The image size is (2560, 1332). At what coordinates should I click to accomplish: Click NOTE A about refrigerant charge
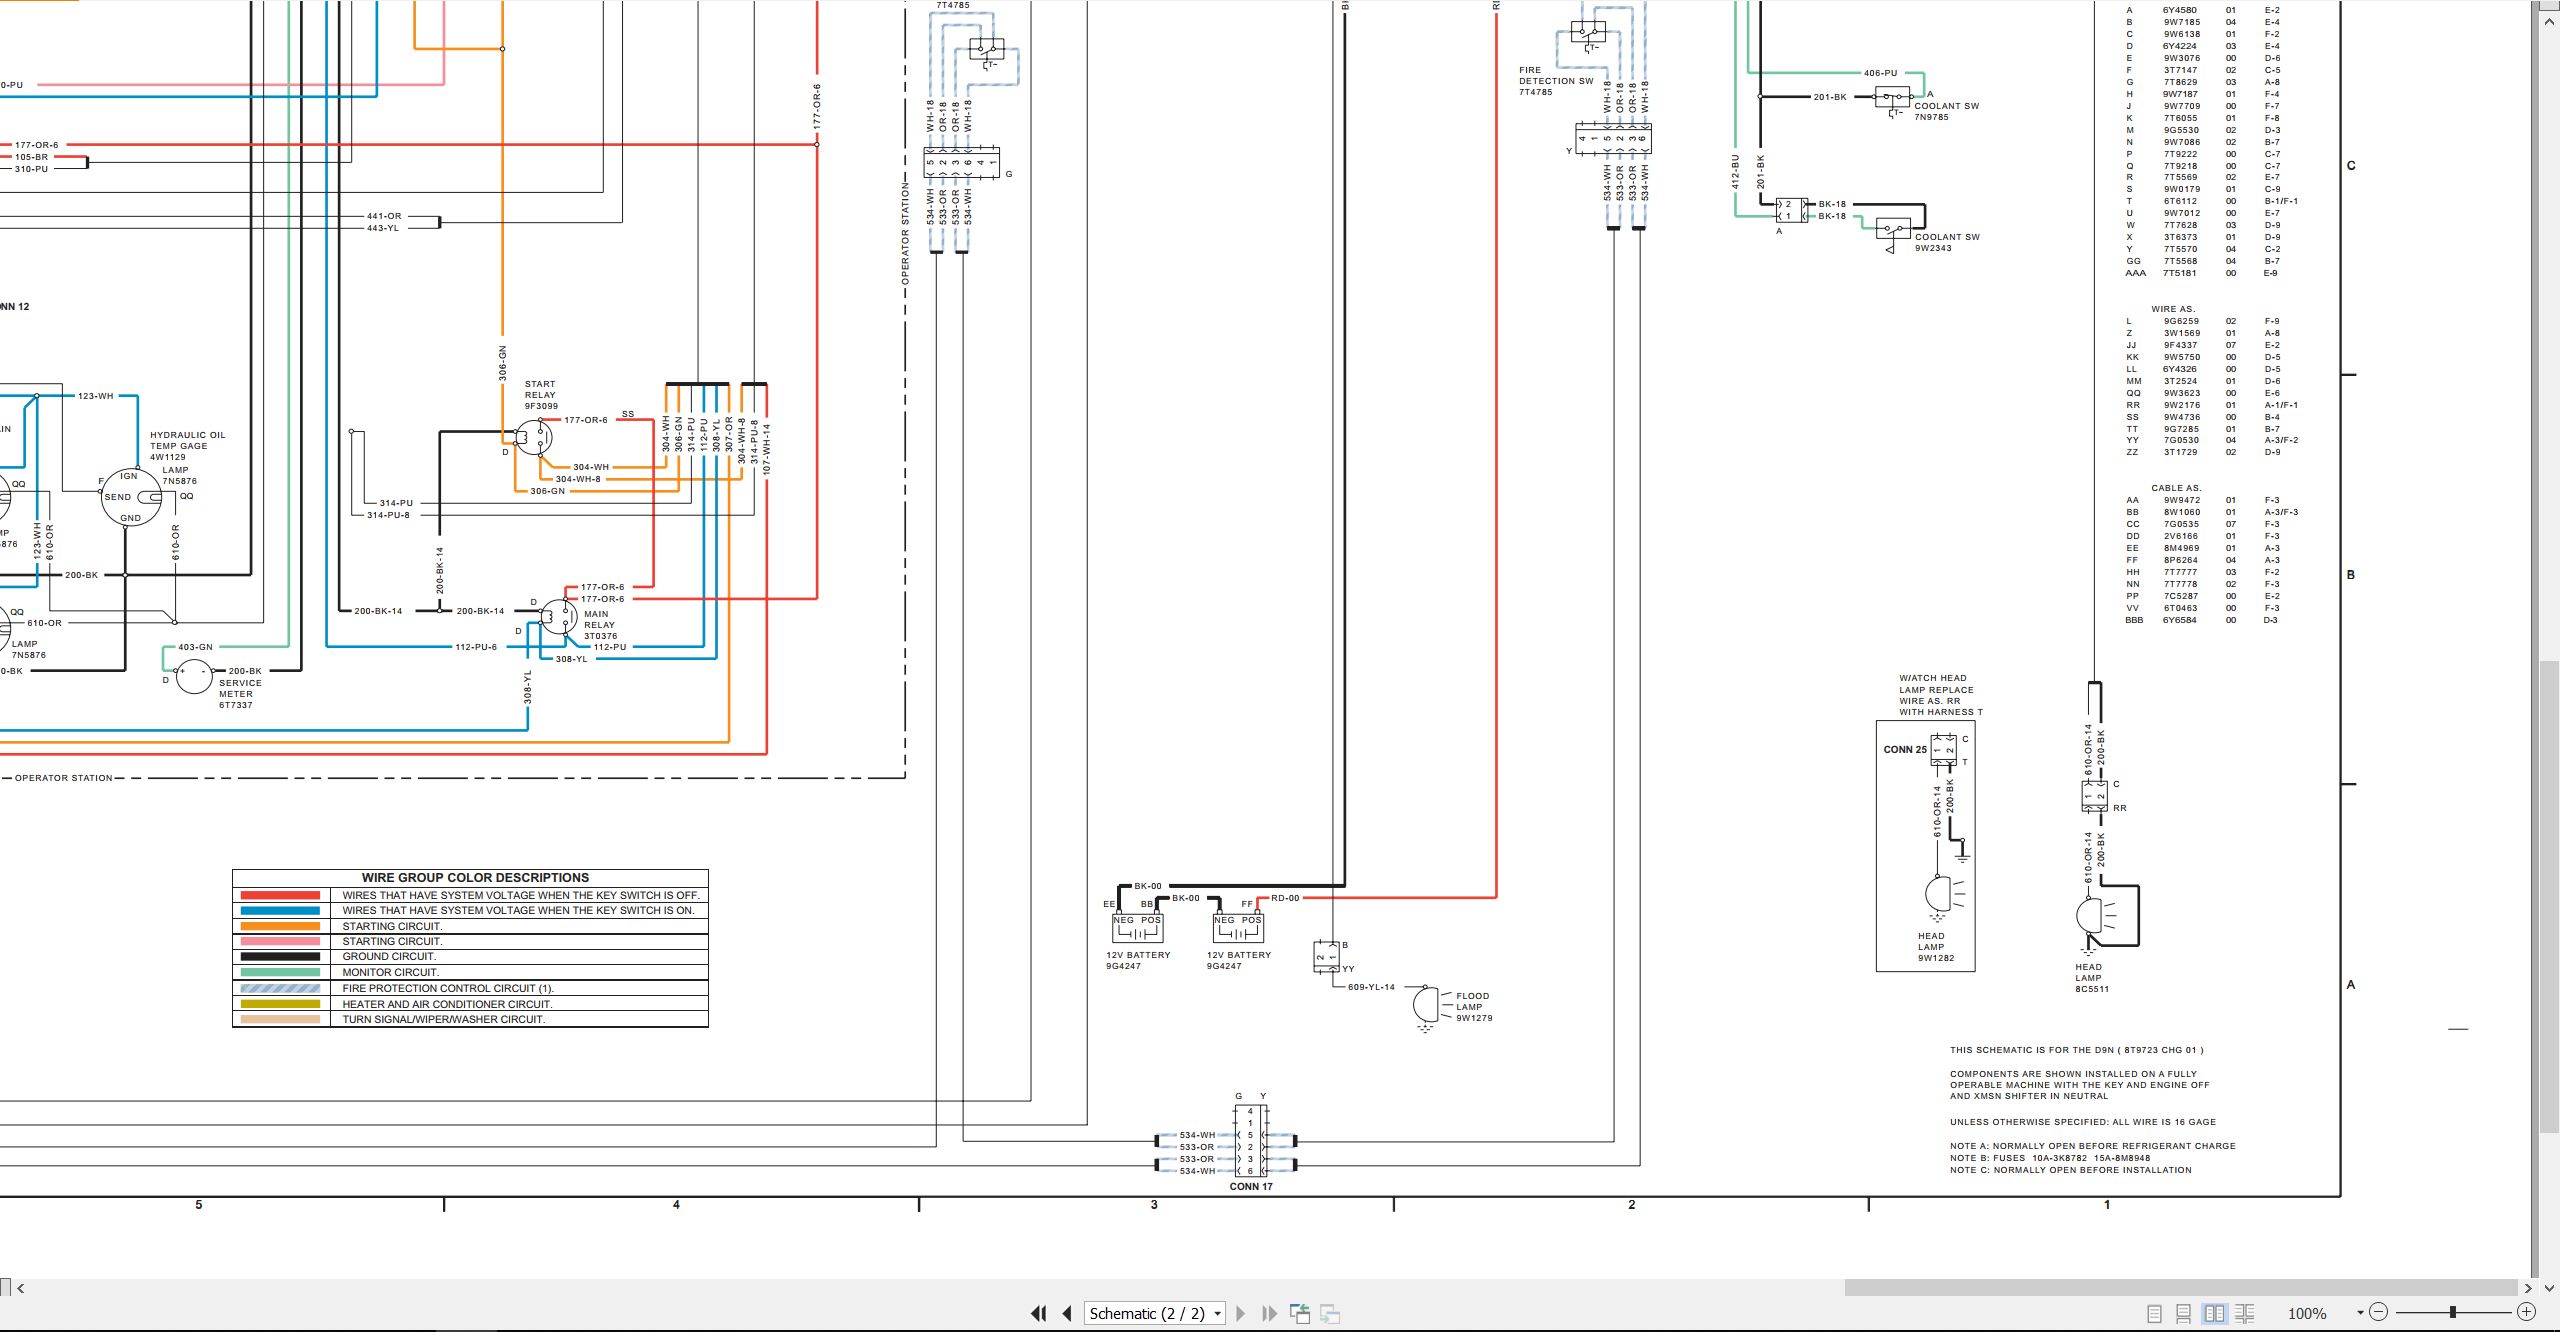pyautogui.click(x=2092, y=1146)
